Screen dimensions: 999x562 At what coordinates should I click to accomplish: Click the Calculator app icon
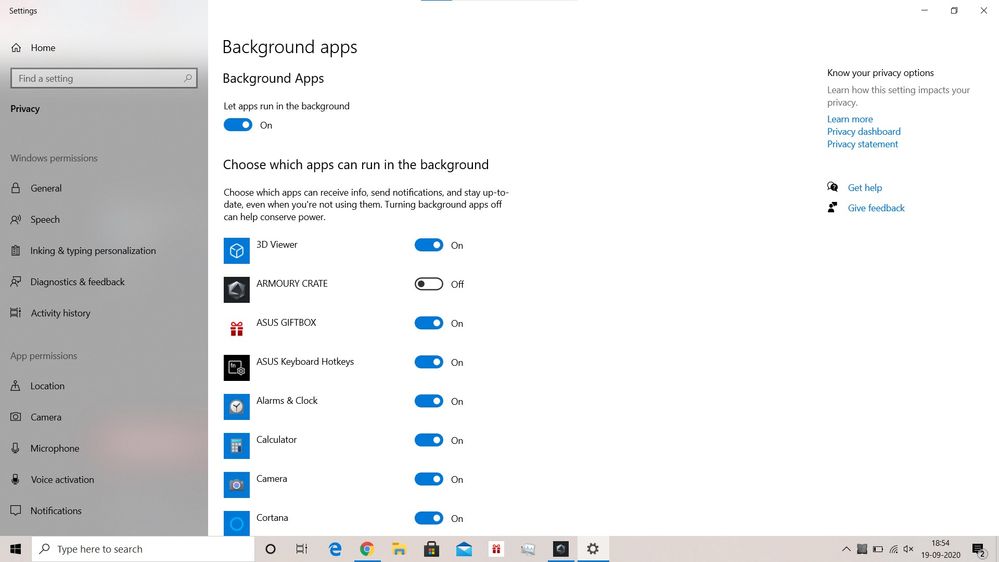pyautogui.click(x=236, y=445)
